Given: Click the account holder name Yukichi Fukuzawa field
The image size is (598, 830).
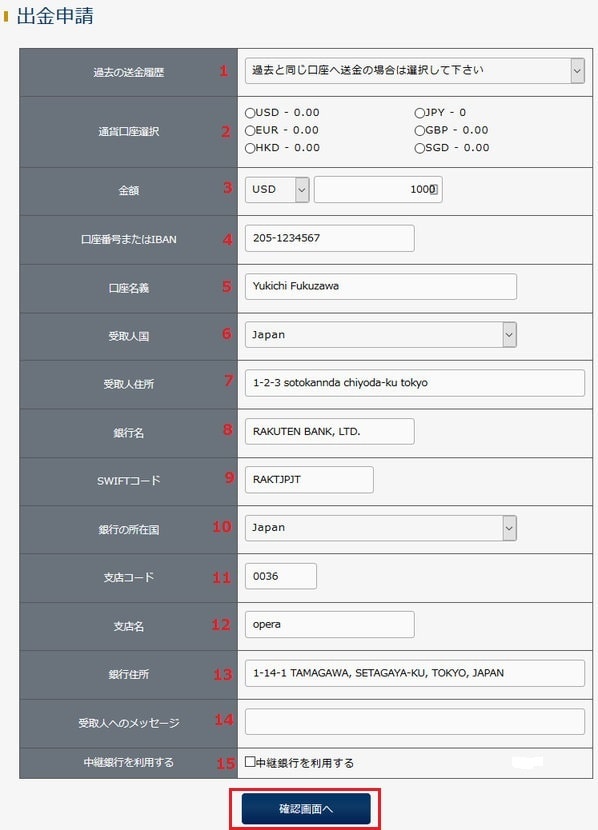Looking at the screenshot, I should point(380,286).
